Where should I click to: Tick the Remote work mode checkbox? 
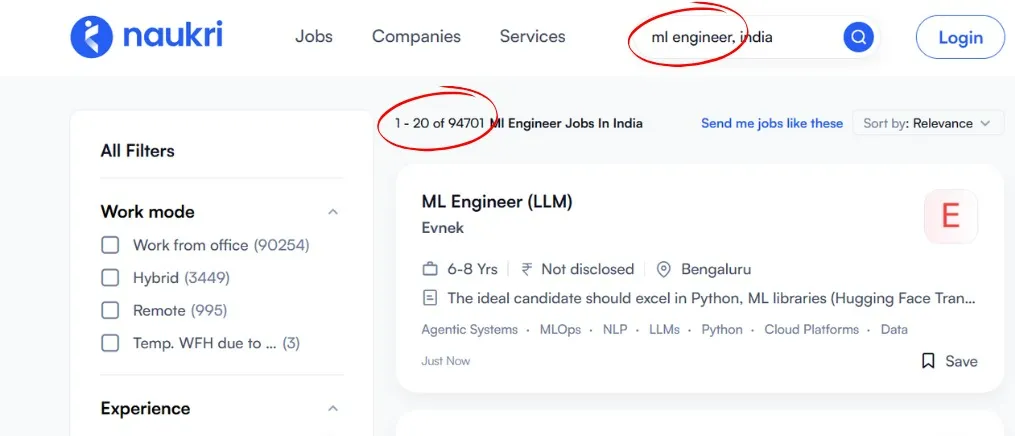pos(110,311)
